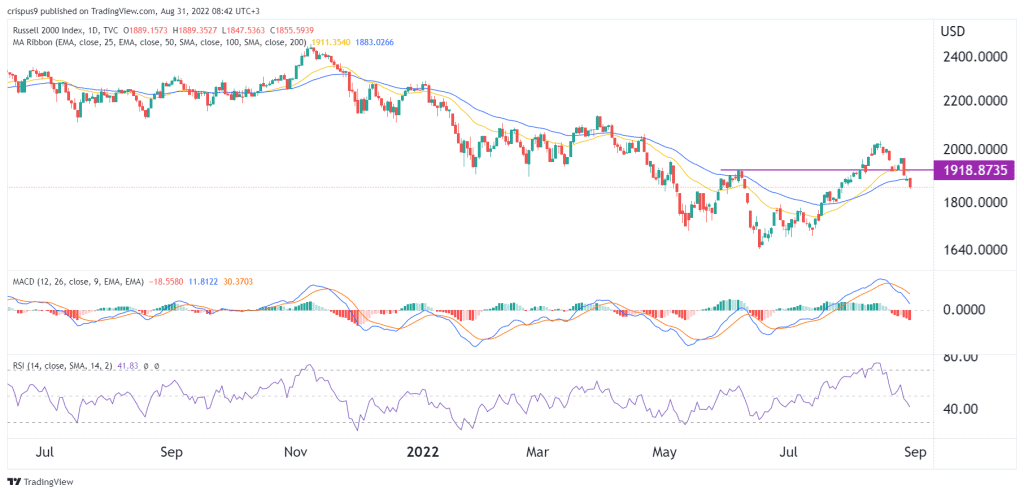Click the 0.0000 MACD axis label
Viewport: 1024px width, 494px height.
pyautogui.click(x=963, y=308)
